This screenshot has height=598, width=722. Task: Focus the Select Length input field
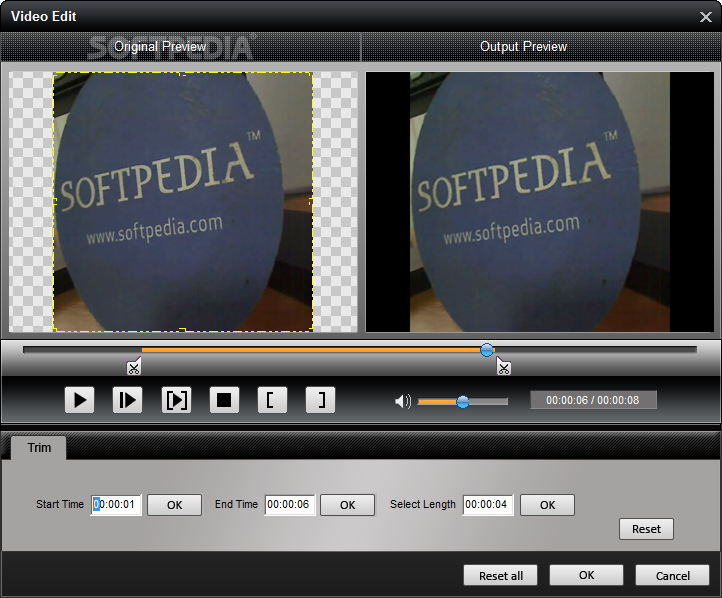click(488, 505)
